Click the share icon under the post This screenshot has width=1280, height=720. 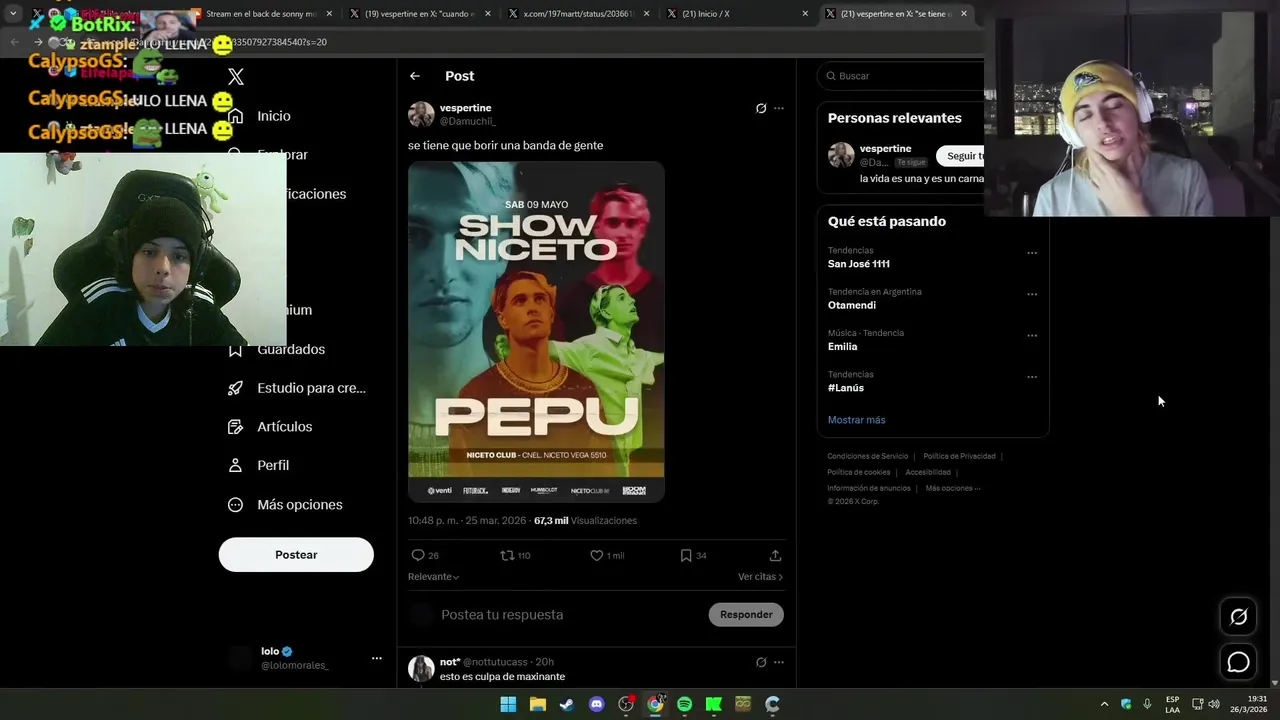[775, 555]
